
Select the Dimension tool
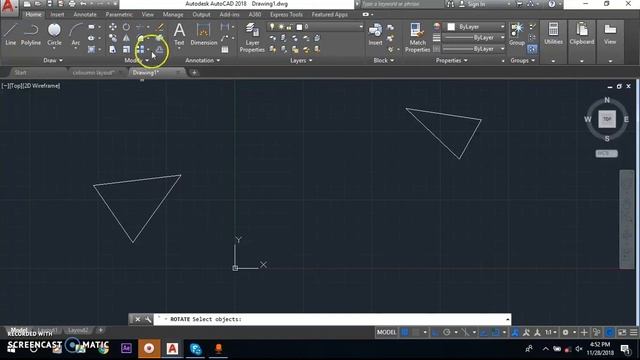(204, 34)
